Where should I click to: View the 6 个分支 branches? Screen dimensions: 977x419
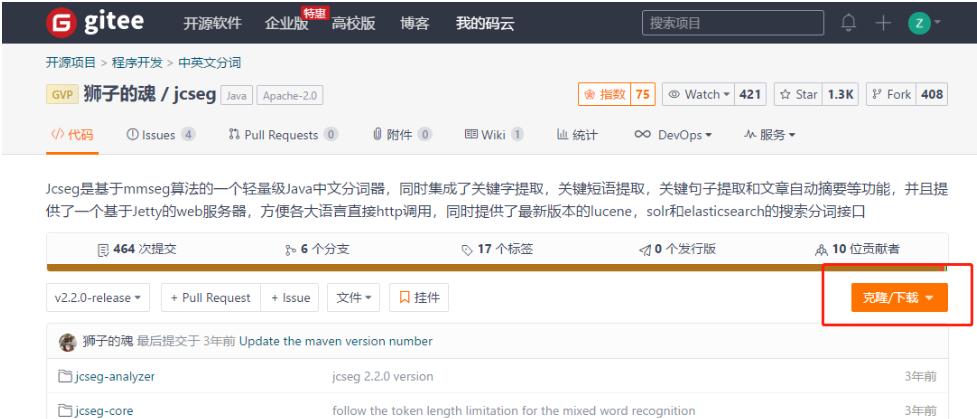317,249
